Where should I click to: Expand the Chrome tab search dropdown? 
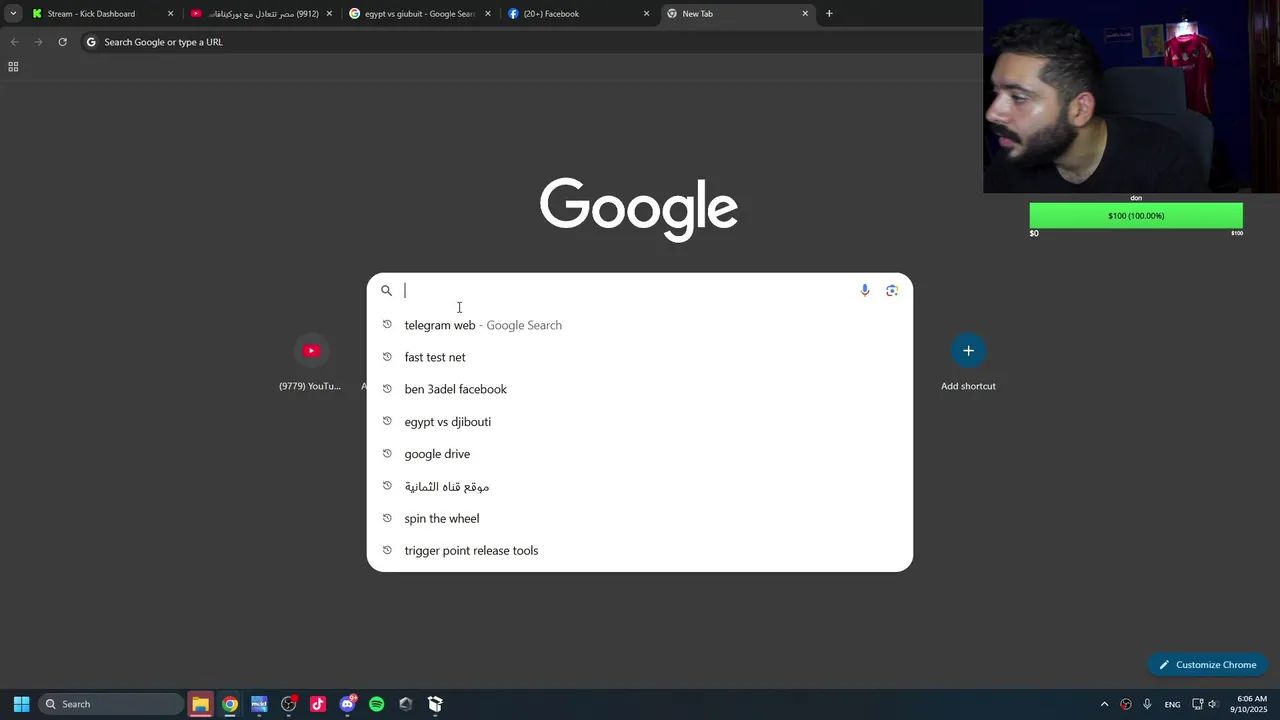tap(13, 14)
